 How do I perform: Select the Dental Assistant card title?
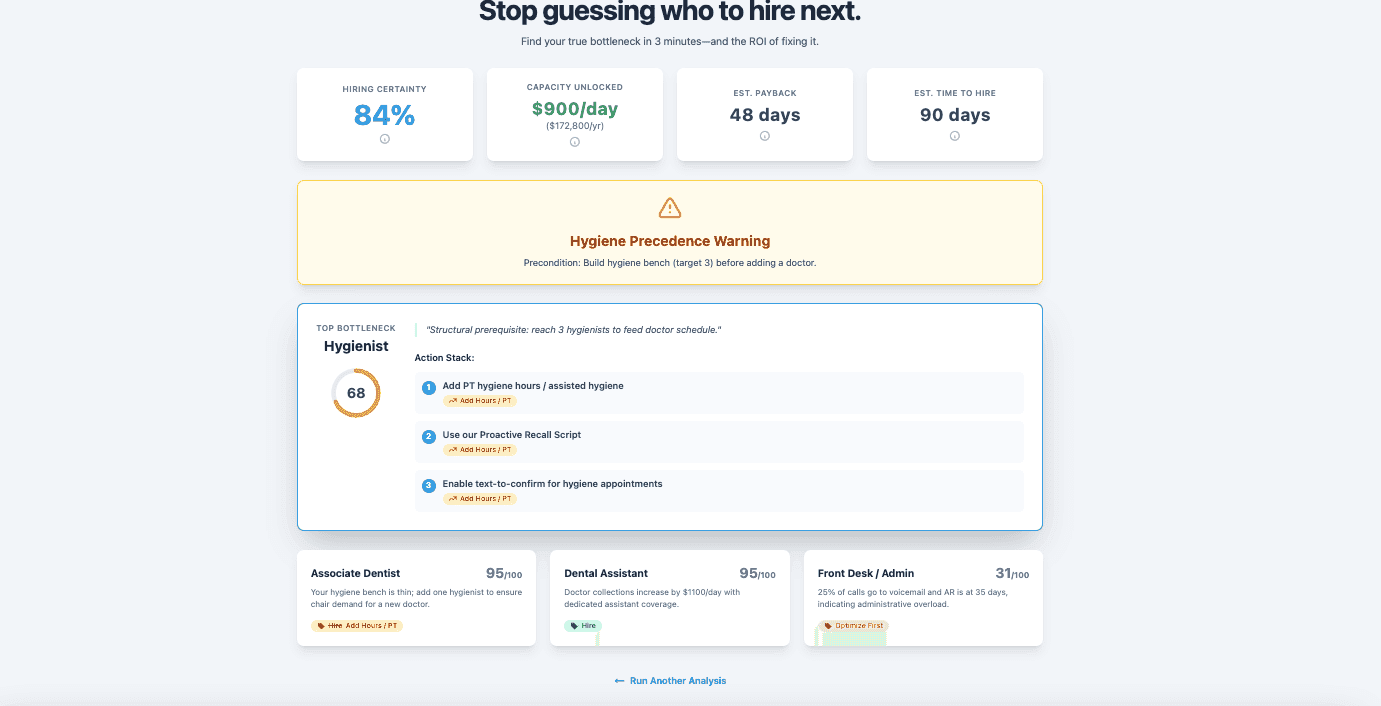point(606,574)
